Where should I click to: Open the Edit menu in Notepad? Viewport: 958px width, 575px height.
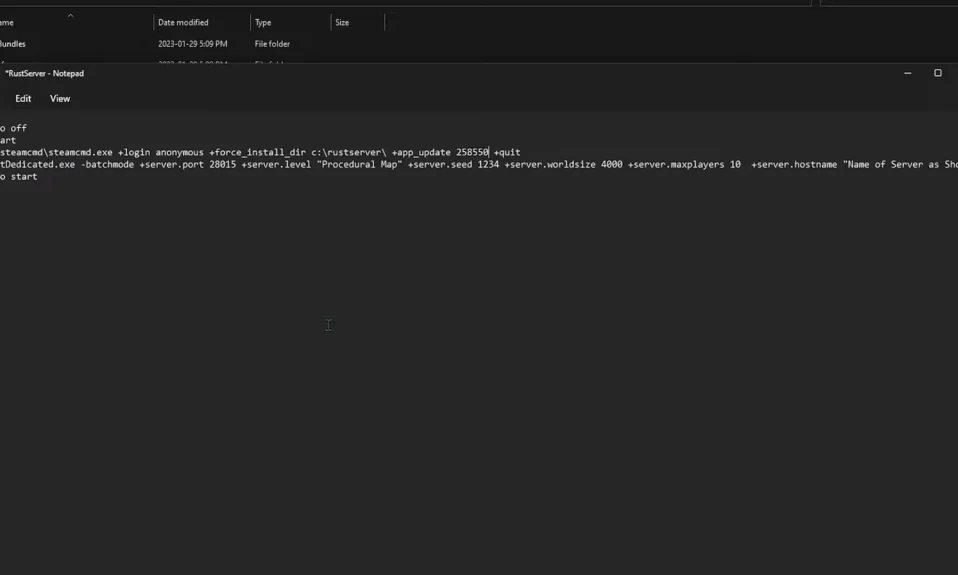23,98
